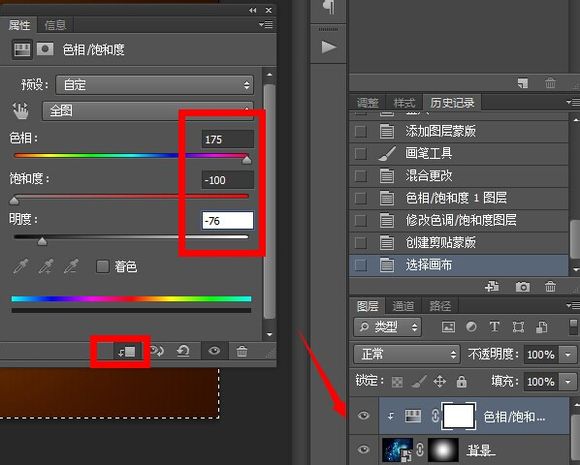Adjust the 明度 lightness slider handle
This screenshot has width=580, height=465.
(x=43, y=241)
